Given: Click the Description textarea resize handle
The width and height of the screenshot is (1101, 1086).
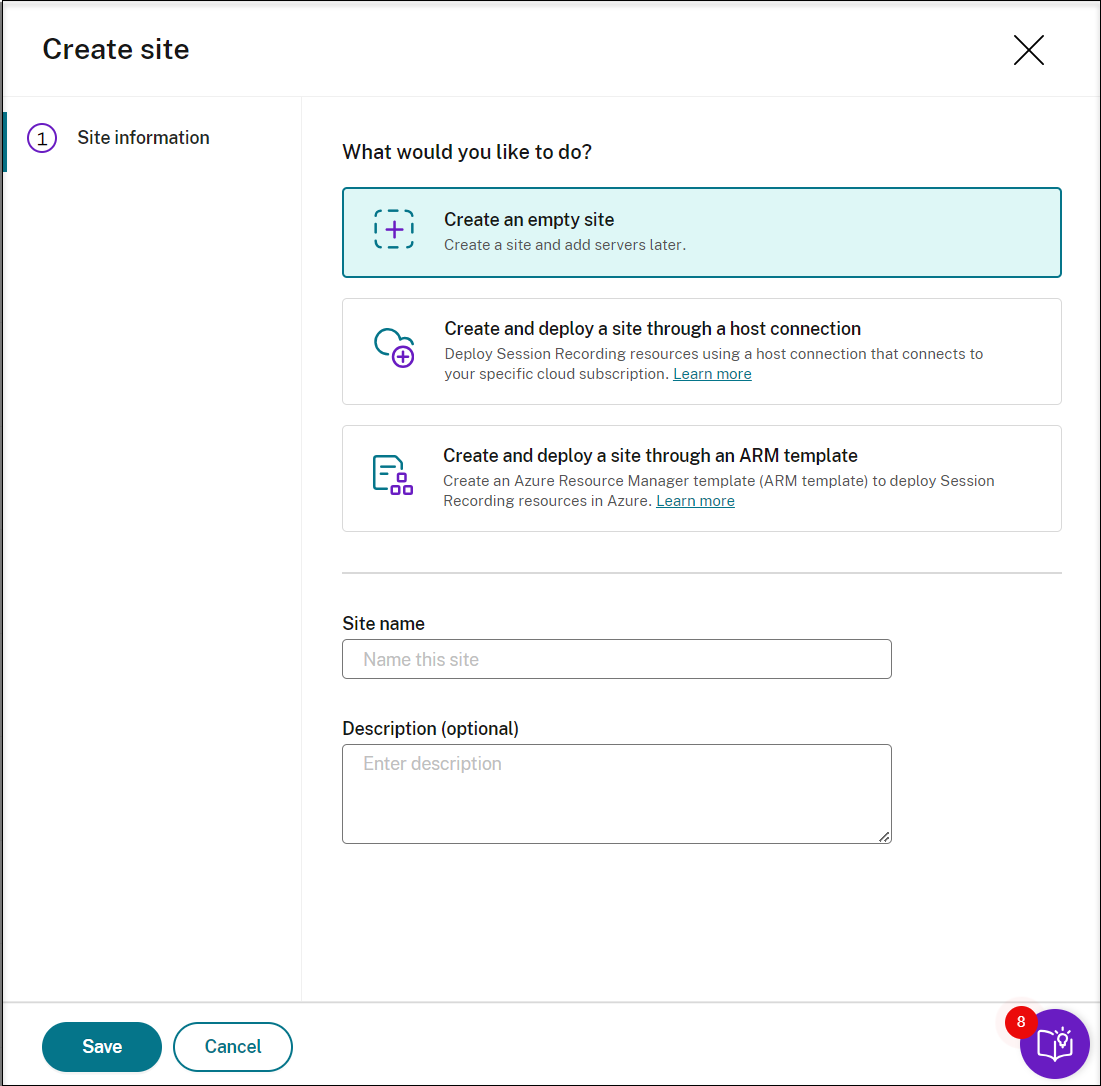Looking at the screenshot, I should pos(885,837).
